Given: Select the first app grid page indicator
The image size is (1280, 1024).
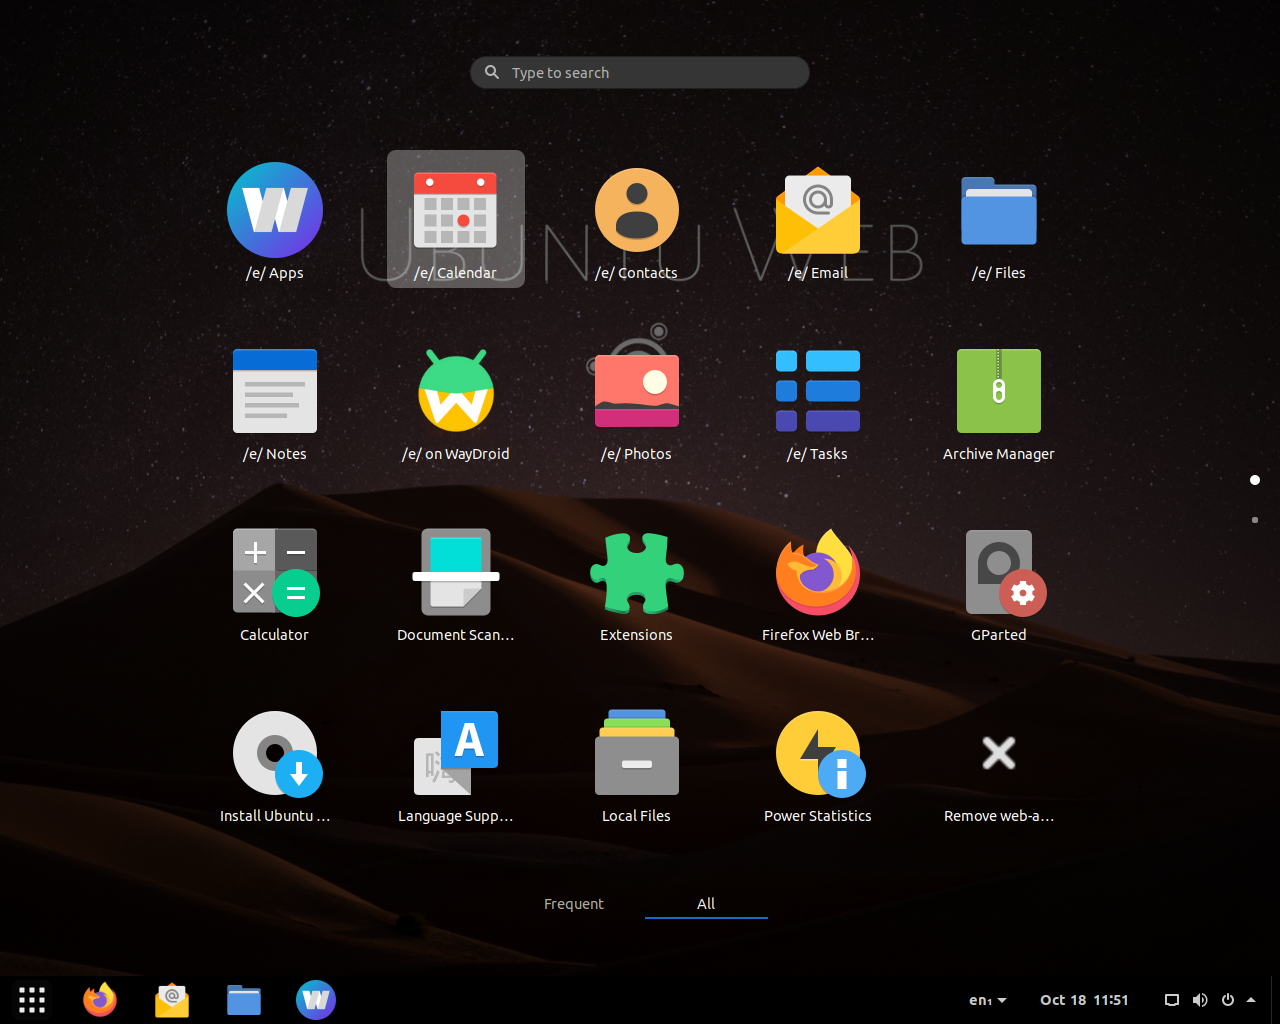Looking at the screenshot, I should [1255, 480].
